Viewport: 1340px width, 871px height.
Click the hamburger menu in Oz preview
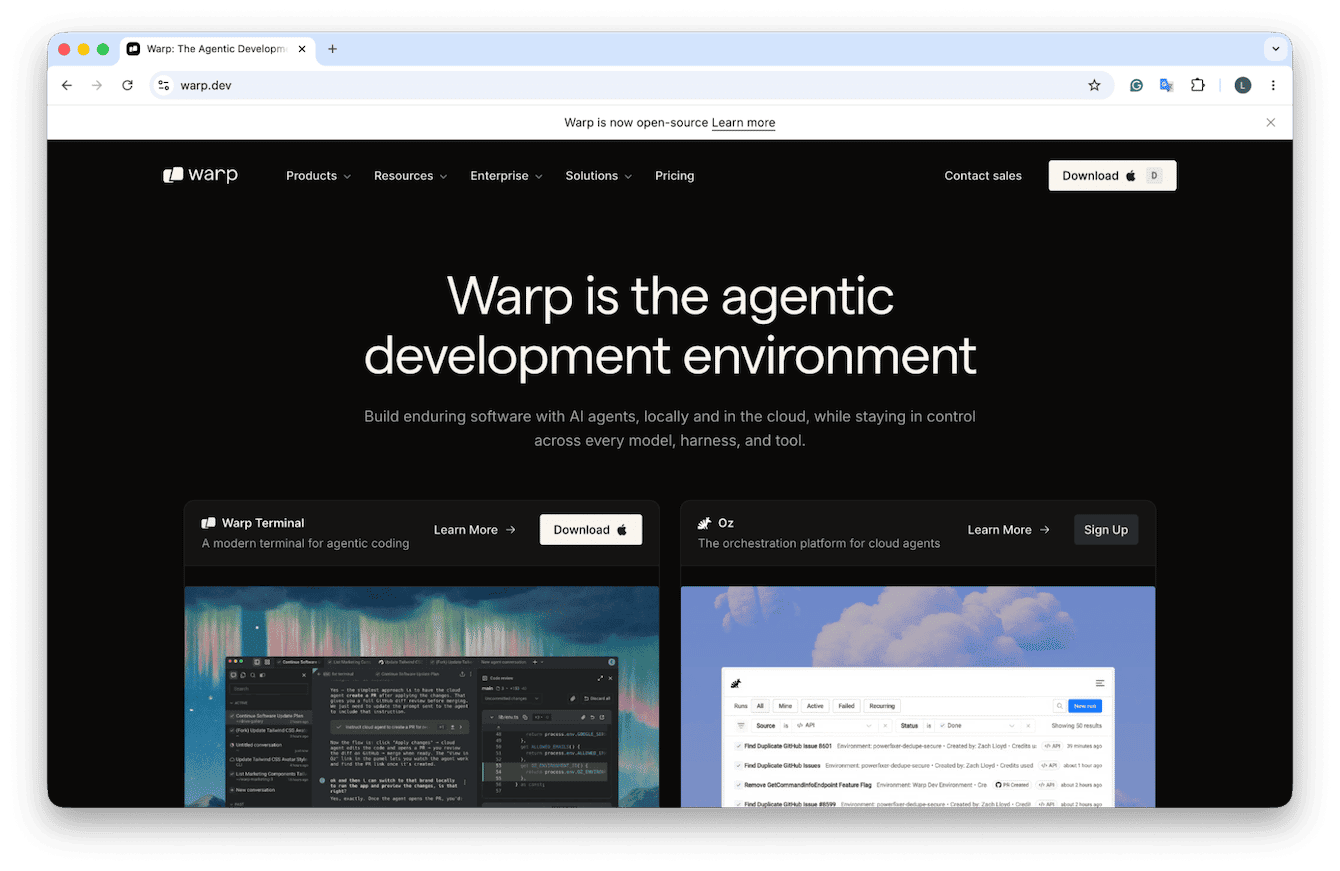pos(1100,683)
